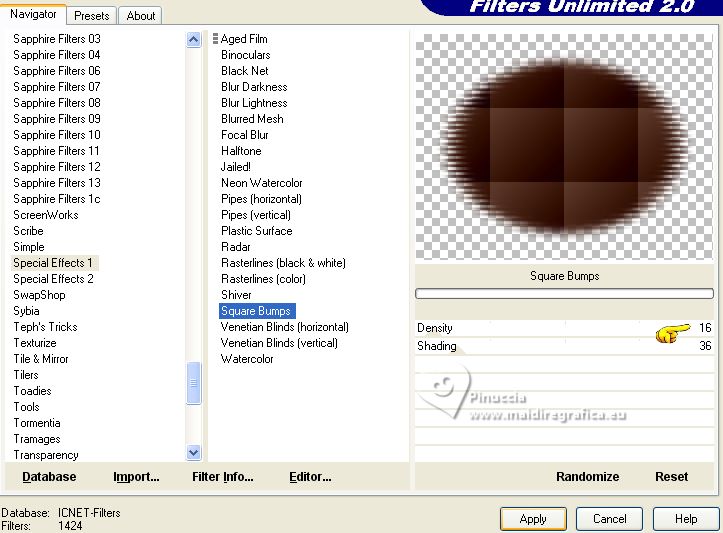The height and width of the screenshot is (533, 723).
Task: Select Sapphire Filters 08 category
Action: click(x=57, y=103)
